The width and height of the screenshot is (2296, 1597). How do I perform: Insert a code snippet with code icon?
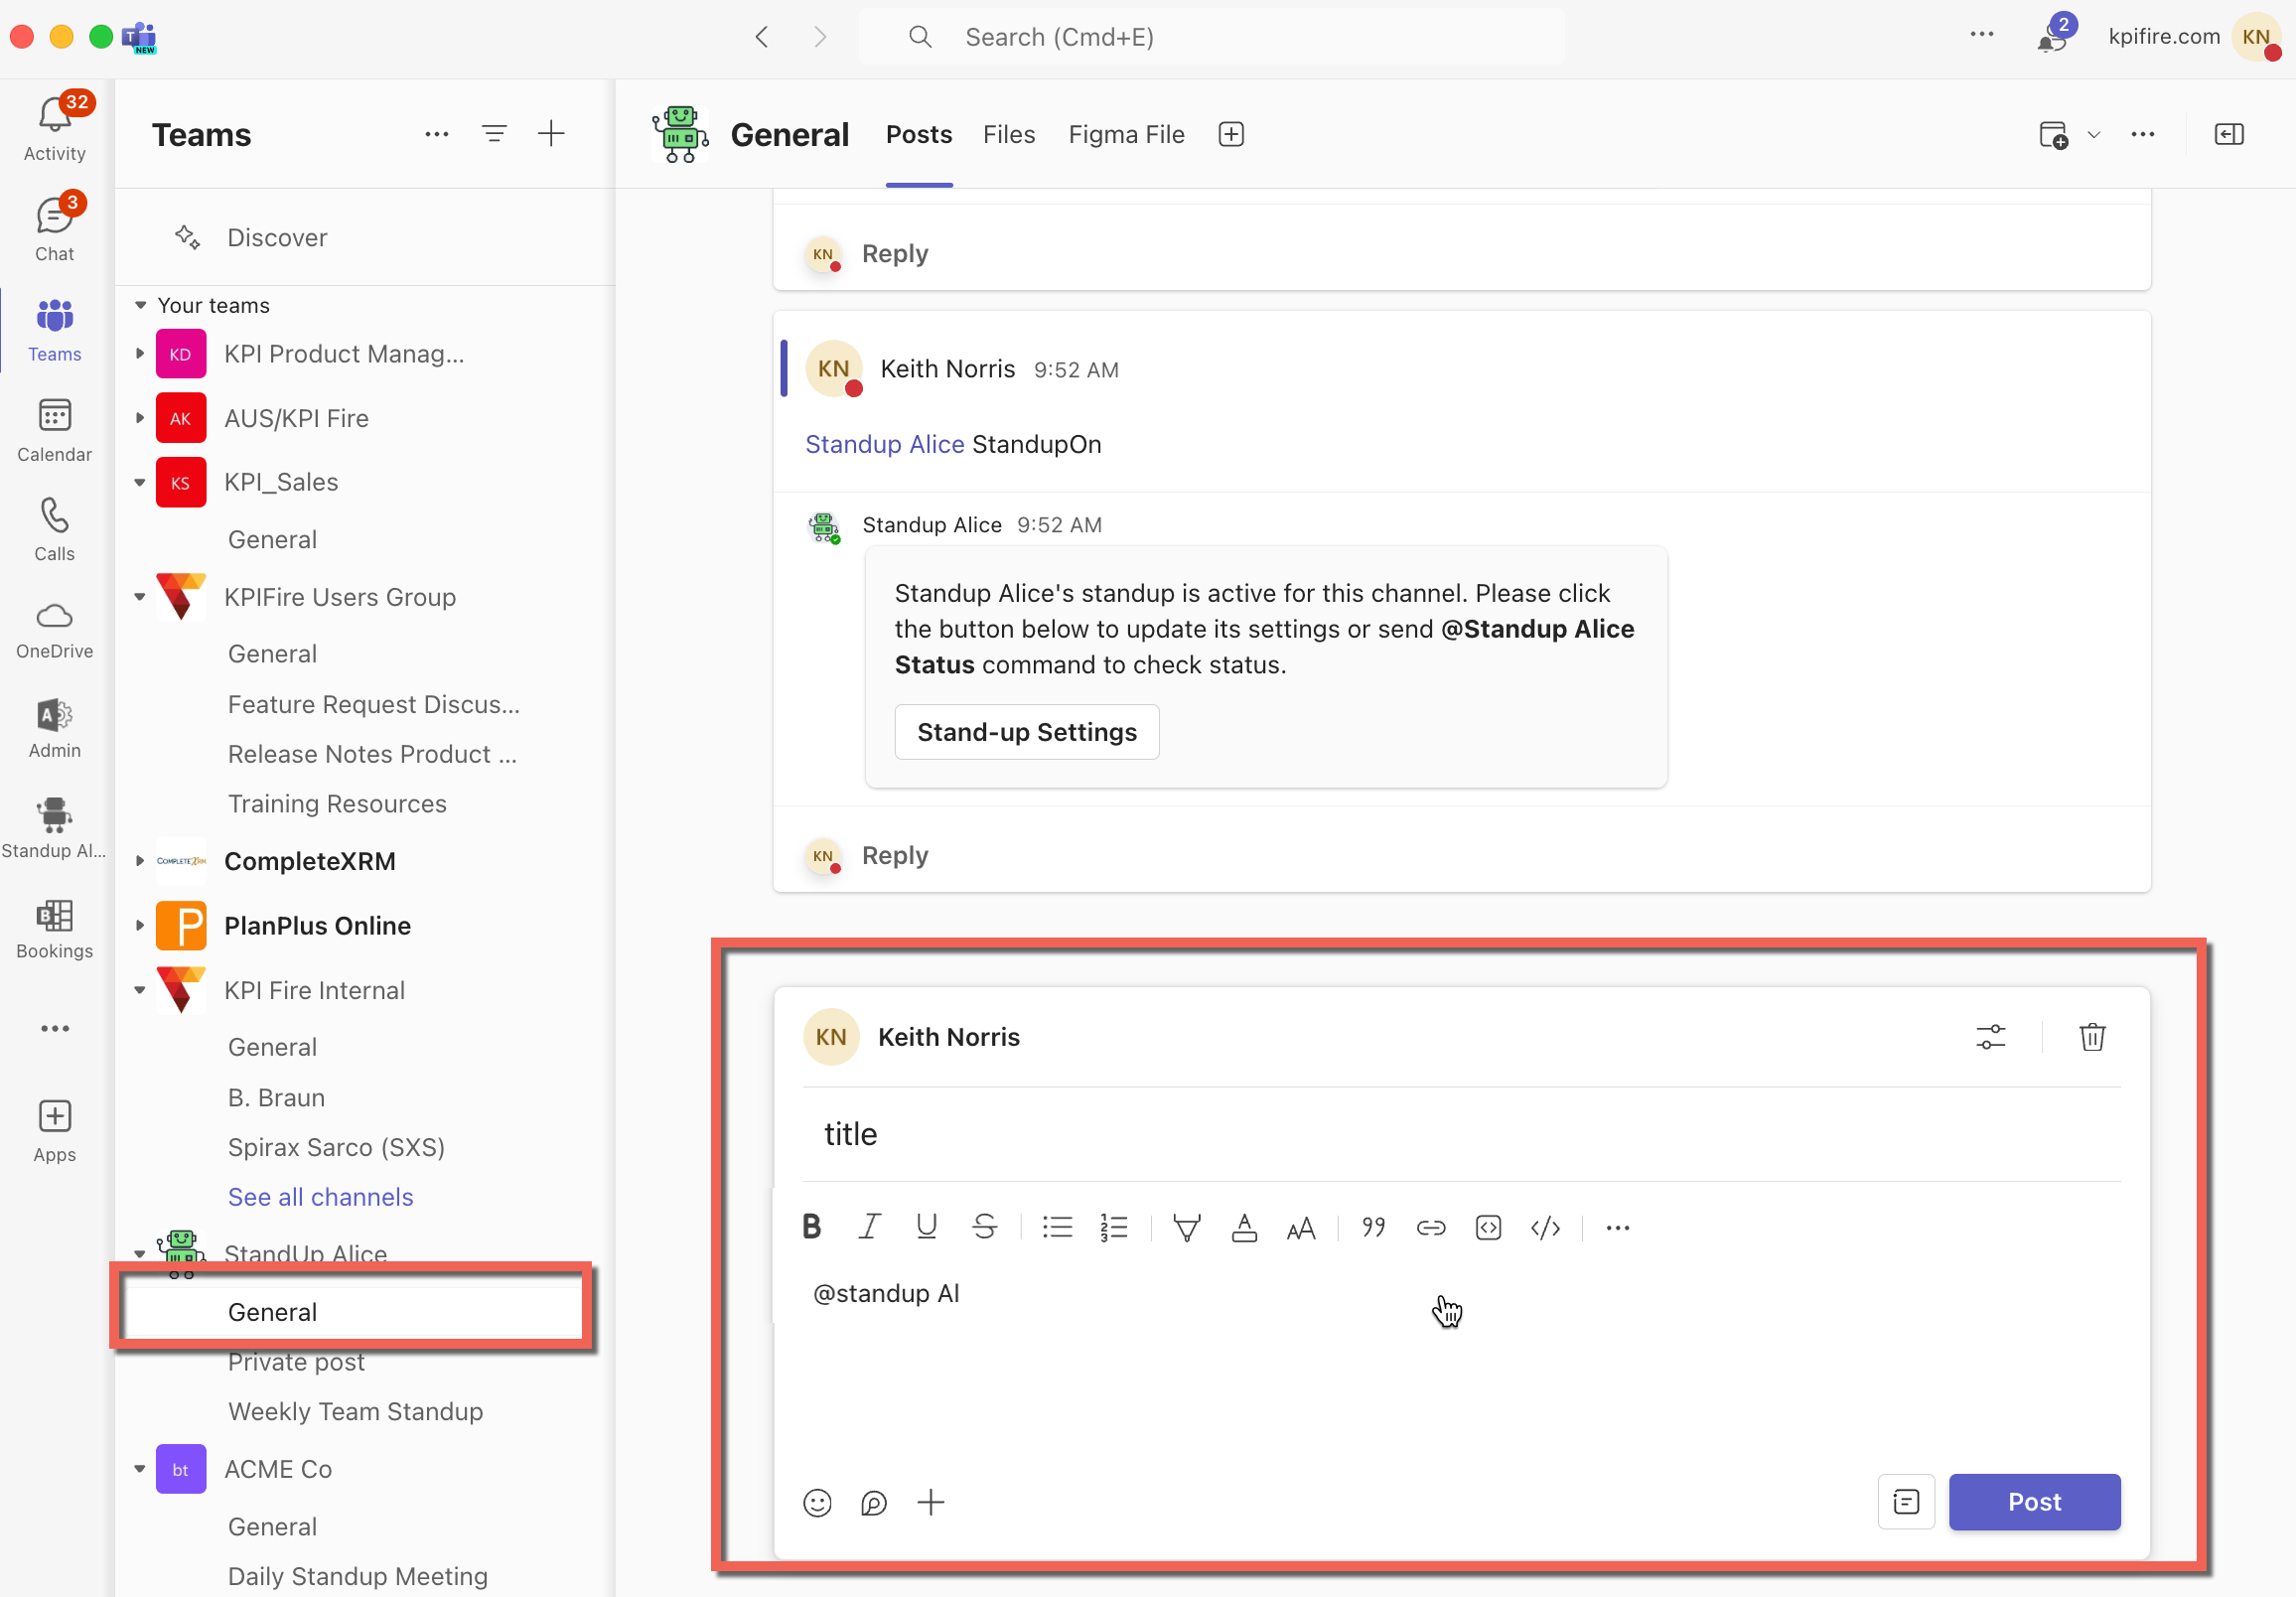click(1545, 1227)
